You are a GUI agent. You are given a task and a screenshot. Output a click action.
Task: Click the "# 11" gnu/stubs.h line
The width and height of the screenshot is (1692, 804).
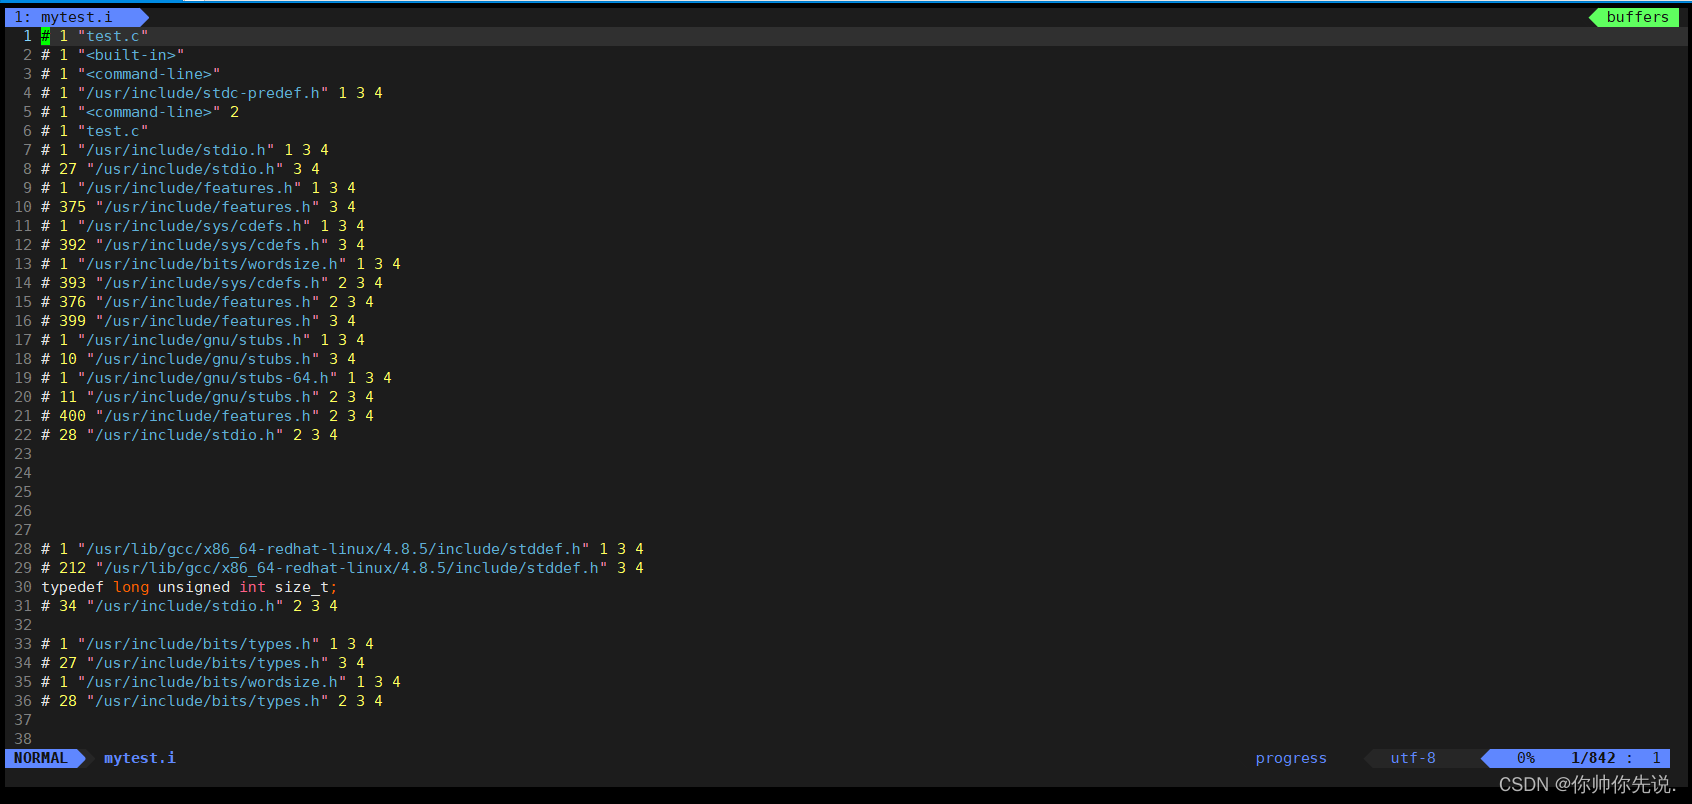[208, 397]
